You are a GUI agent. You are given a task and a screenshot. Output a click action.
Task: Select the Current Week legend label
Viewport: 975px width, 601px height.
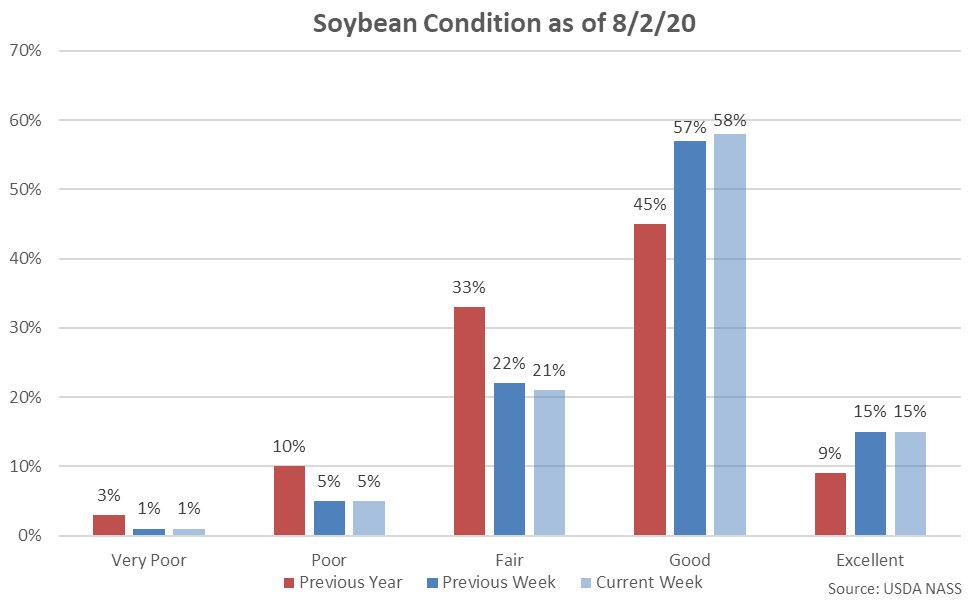(x=648, y=582)
